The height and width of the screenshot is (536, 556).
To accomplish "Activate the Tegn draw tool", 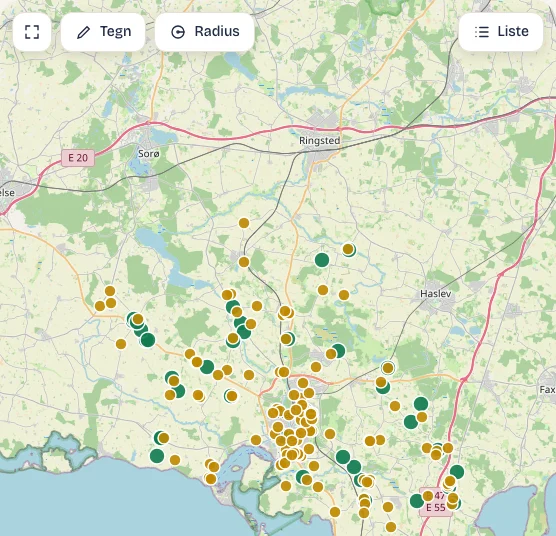I will [x=103, y=32].
